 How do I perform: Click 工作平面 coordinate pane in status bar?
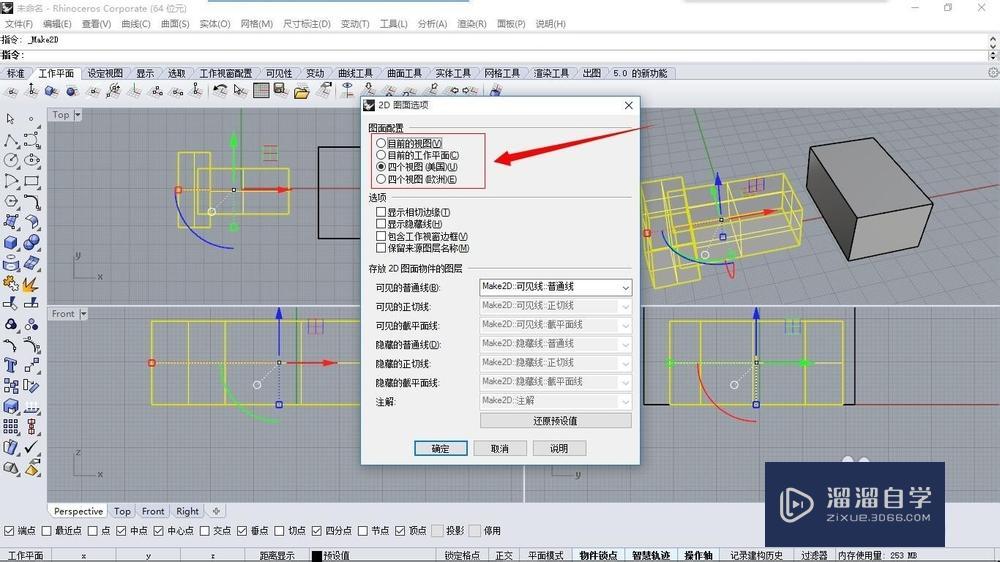(x=26, y=556)
